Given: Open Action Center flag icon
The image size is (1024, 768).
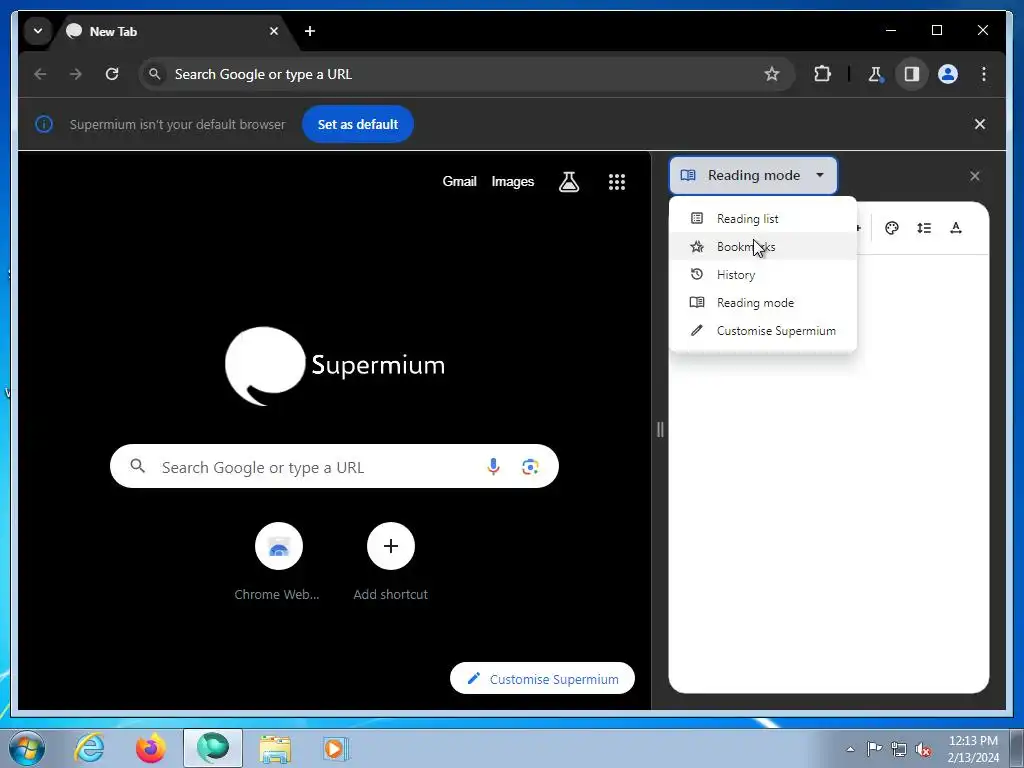Looking at the screenshot, I should [874, 749].
